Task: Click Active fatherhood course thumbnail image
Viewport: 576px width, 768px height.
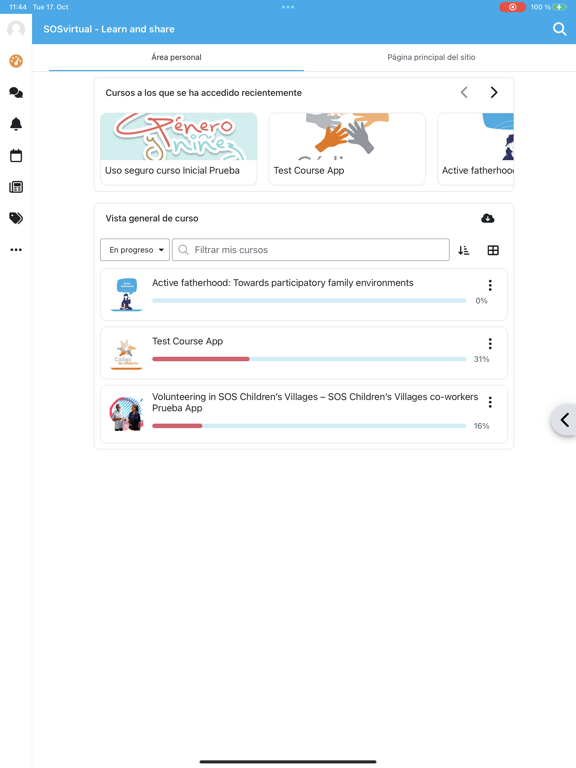Action: pos(126,294)
